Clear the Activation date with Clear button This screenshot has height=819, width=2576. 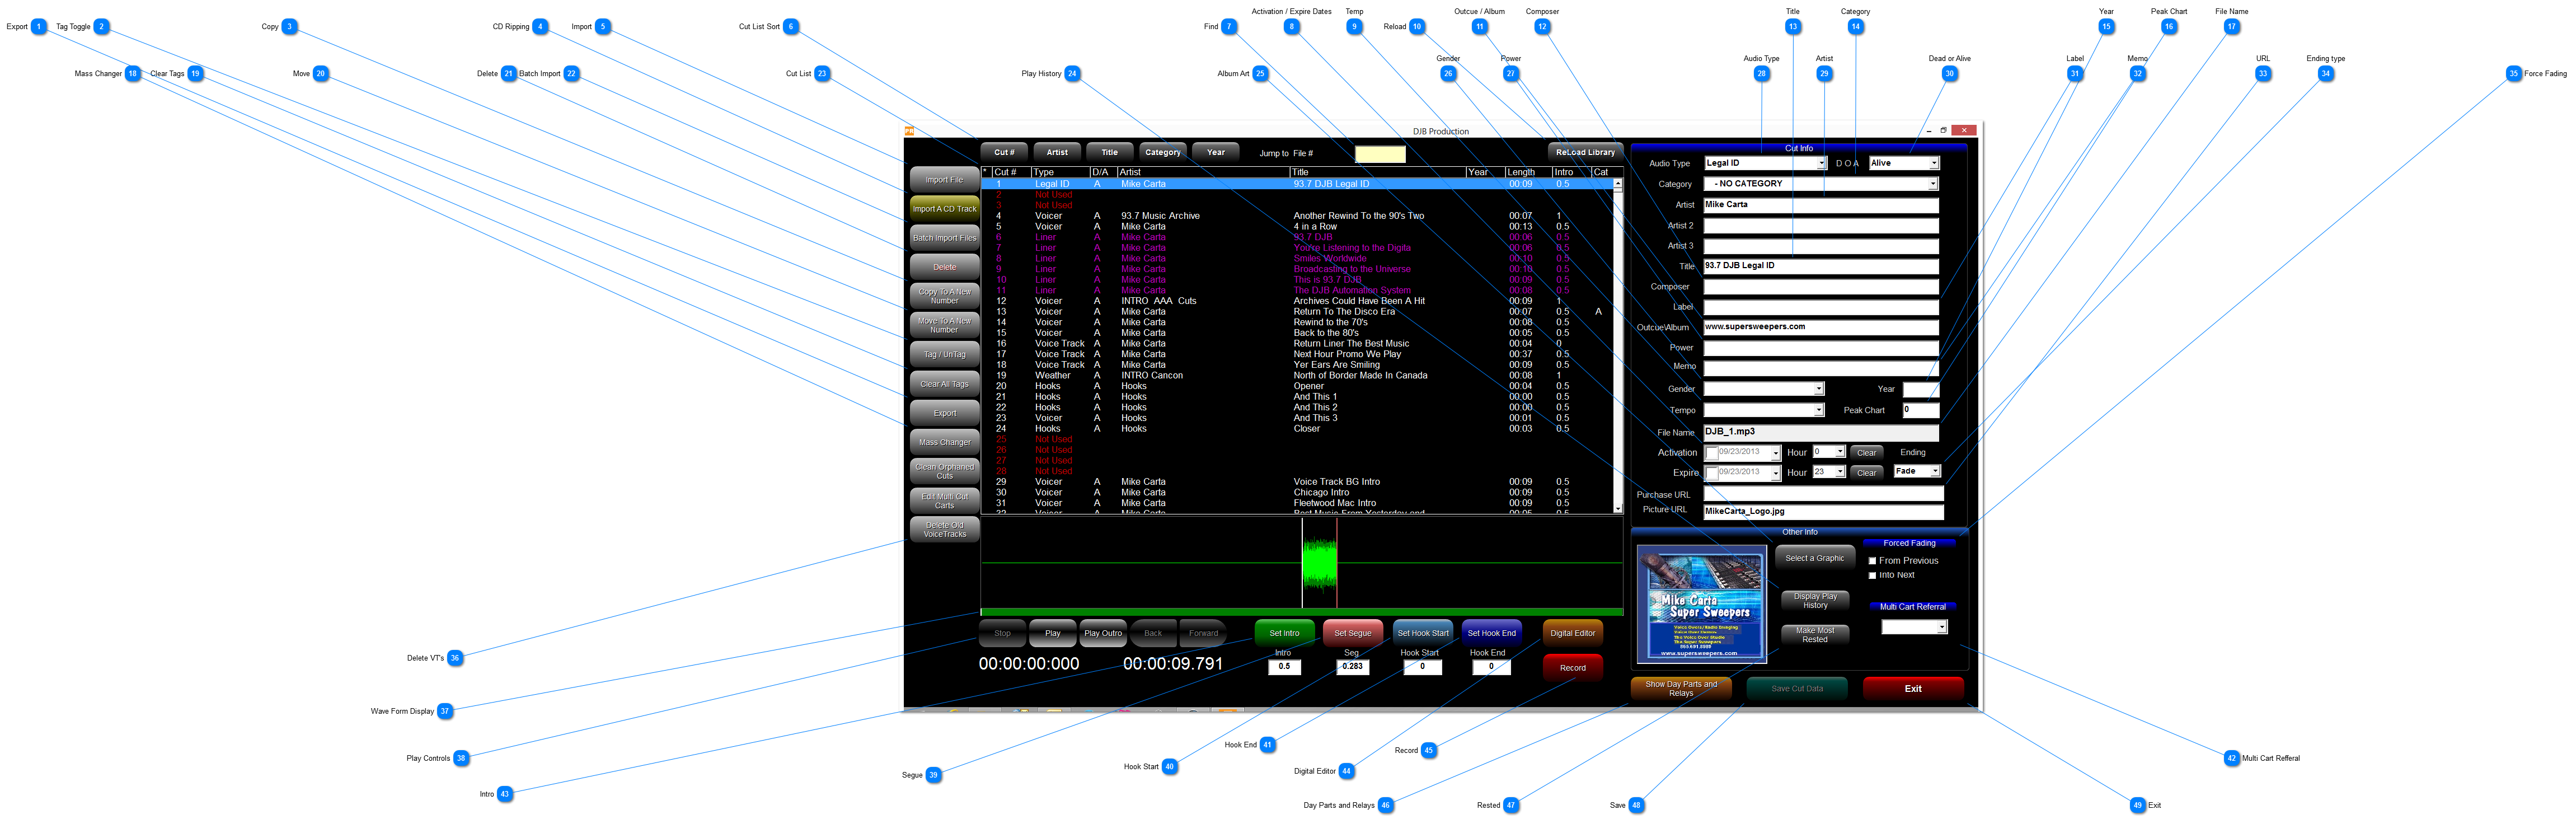point(1866,453)
